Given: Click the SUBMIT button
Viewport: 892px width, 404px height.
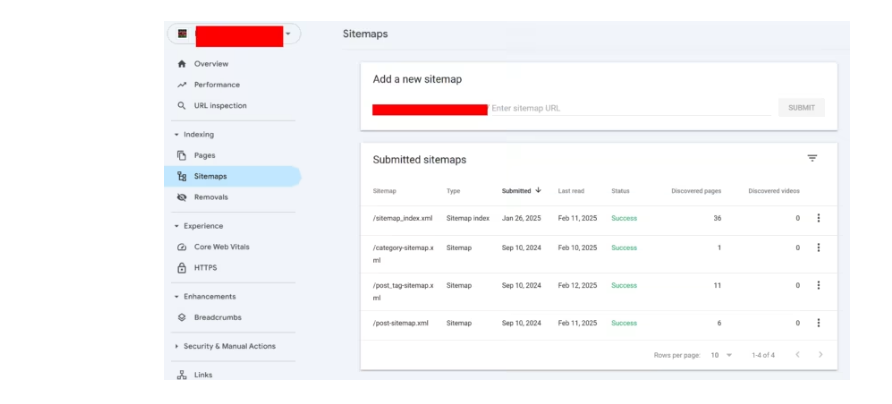Looking at the screenshot, I should [x=801, y=108].
